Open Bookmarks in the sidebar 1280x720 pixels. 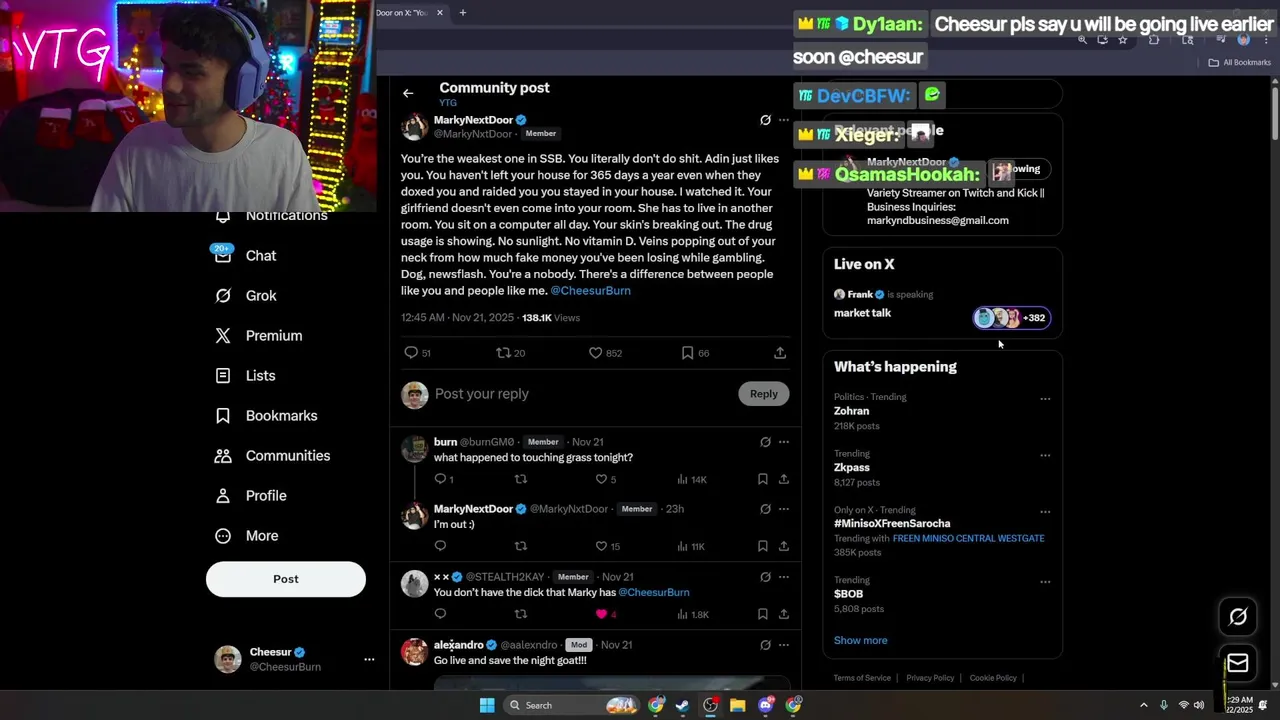click(267, 416)
